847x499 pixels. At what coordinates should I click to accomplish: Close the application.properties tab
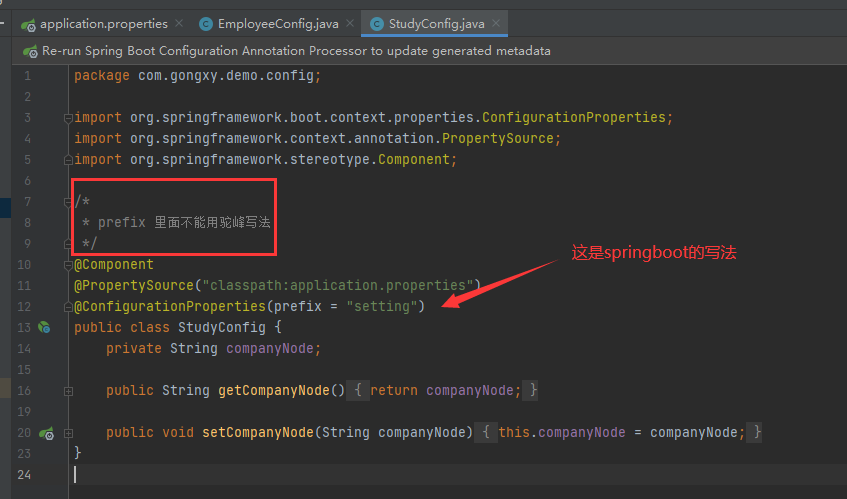point(179,23)
